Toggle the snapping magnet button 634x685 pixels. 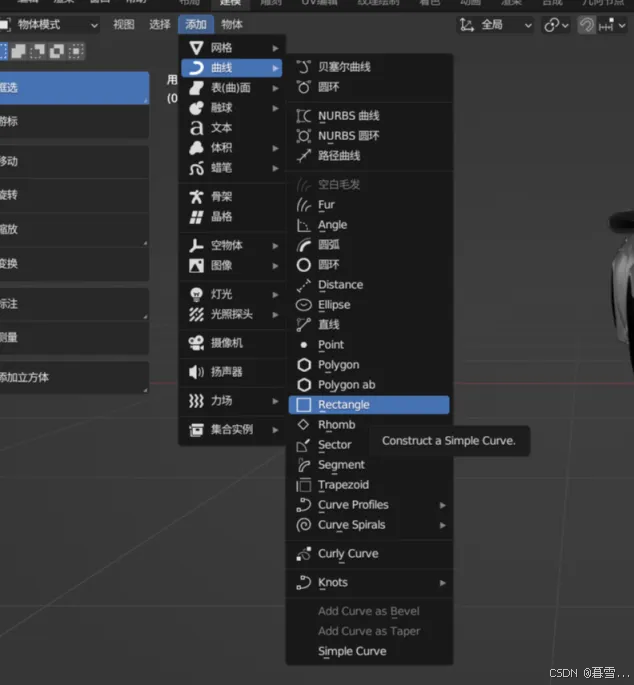[586, 25]
